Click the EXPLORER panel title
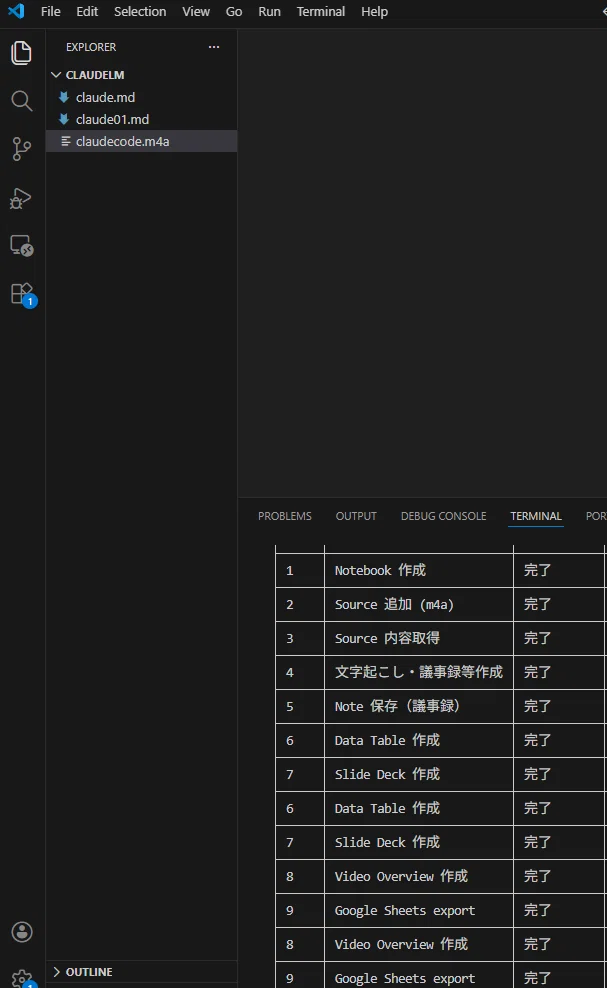The height and width of the screenshot is (988, 607). pos(91,47)
